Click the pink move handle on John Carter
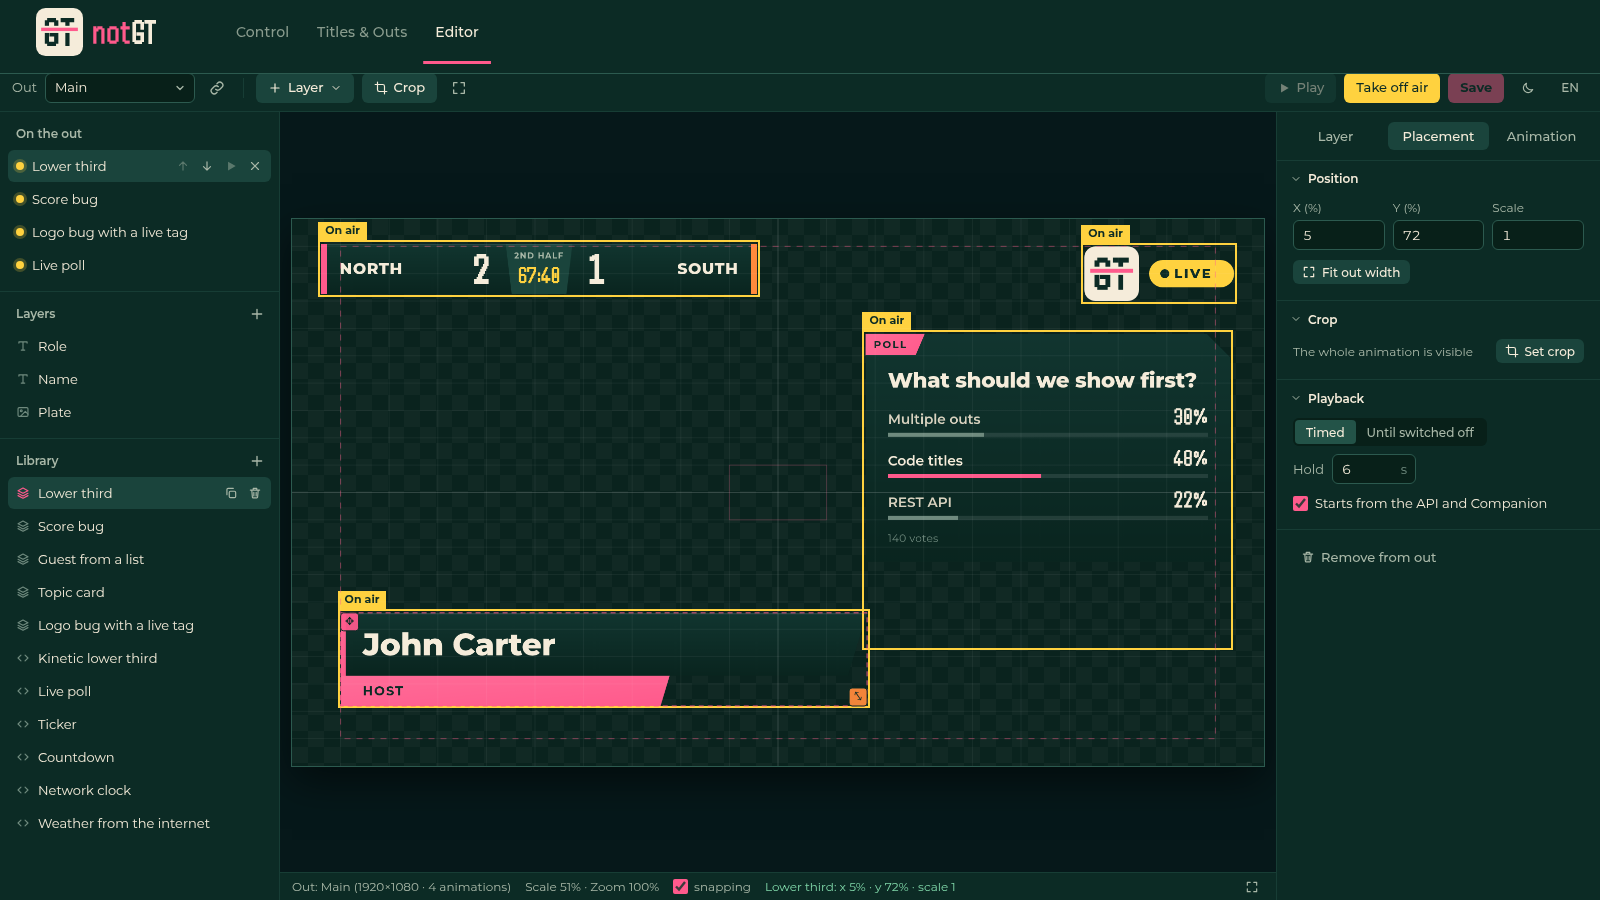1600x900 pixels. tap(350, 621)
